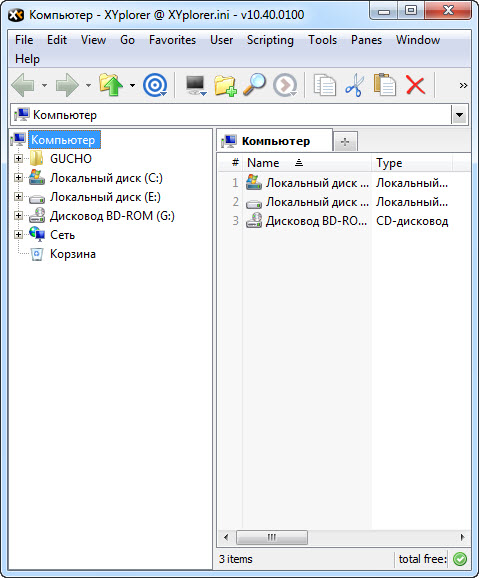Select the Компьютер tab
479x578 pixels.
click(x=274, y=141)
